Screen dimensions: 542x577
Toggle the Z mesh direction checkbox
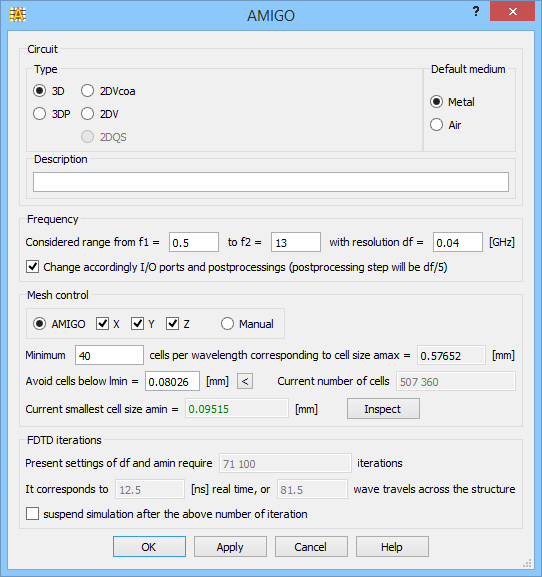[x=172, y=324]
